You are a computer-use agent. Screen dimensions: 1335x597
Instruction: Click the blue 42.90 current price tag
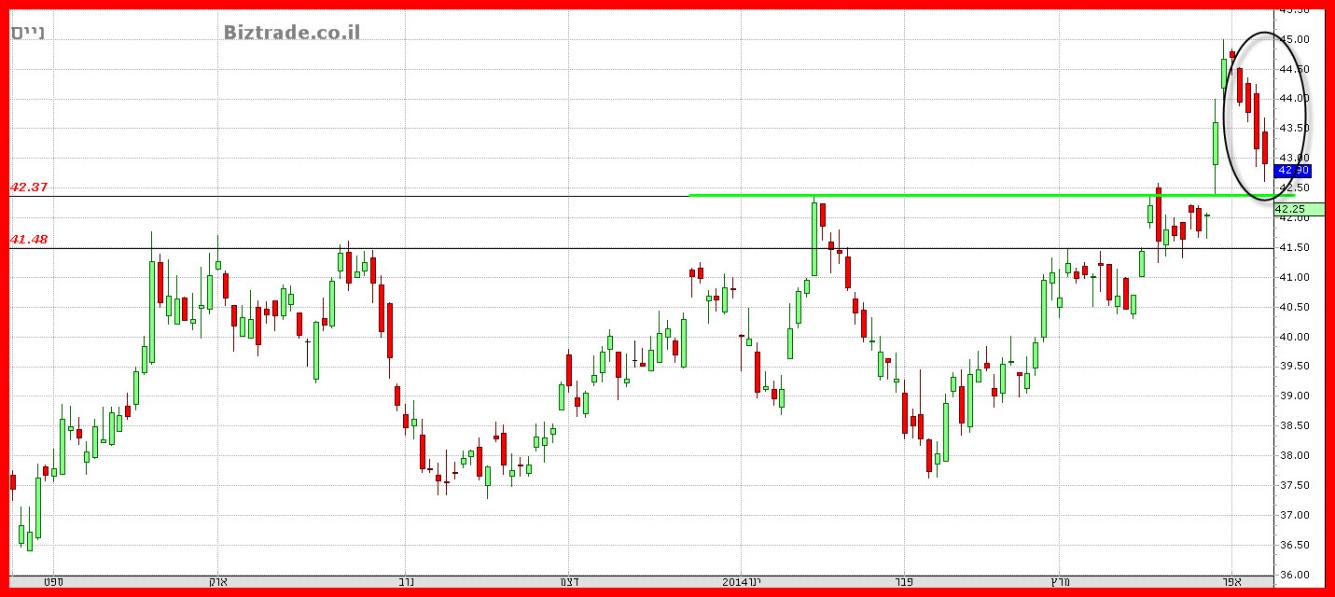(1293, 171)
